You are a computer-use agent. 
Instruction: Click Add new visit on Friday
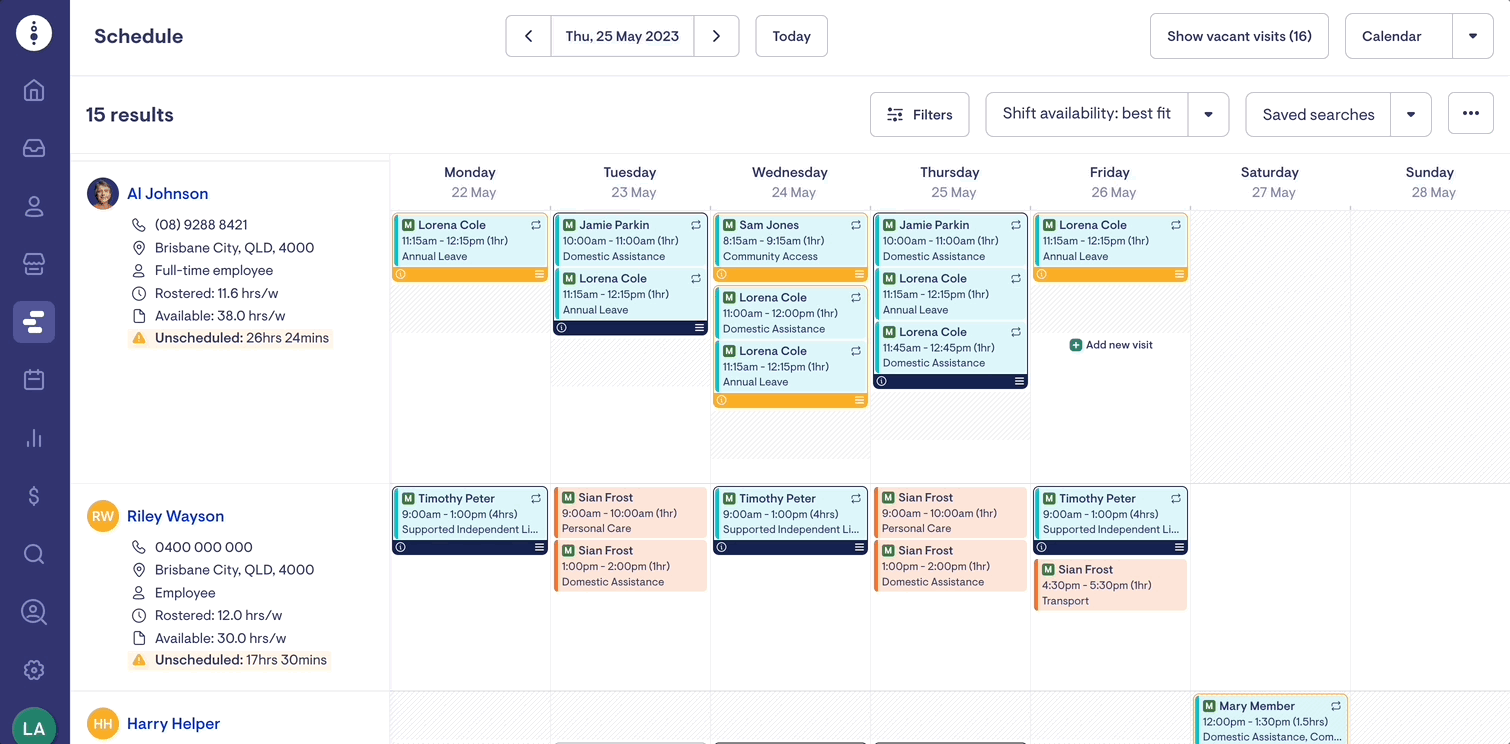(1110, 345)
